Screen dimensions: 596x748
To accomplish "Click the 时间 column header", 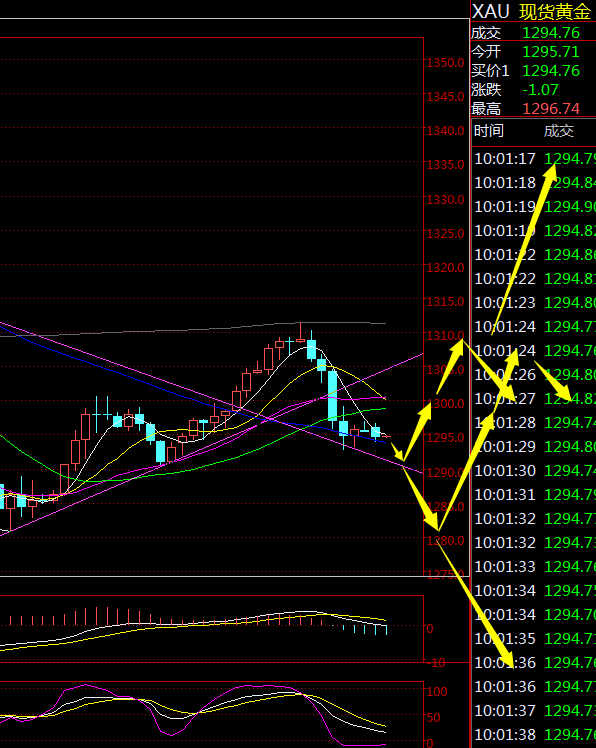I will (x=489, y=131).
